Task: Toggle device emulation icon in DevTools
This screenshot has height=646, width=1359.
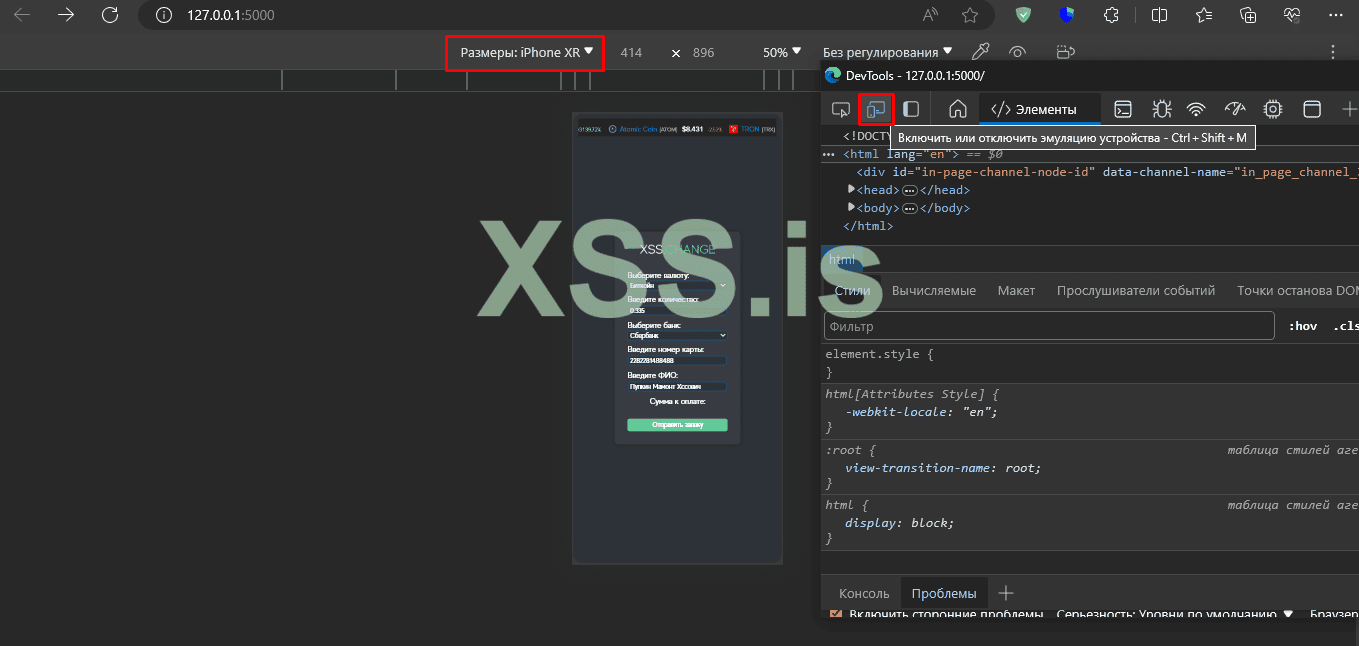Action: coord(876,109)
